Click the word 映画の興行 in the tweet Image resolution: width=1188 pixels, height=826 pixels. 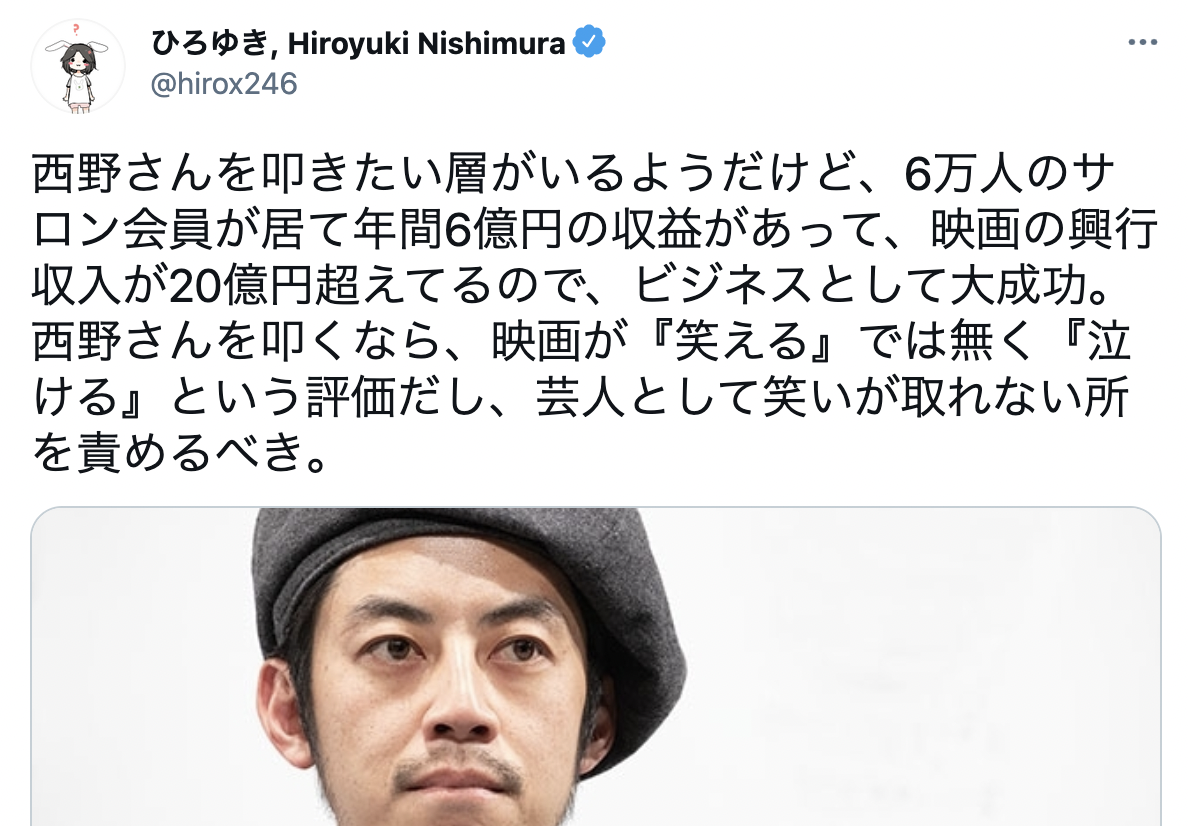coord(1044,230)
